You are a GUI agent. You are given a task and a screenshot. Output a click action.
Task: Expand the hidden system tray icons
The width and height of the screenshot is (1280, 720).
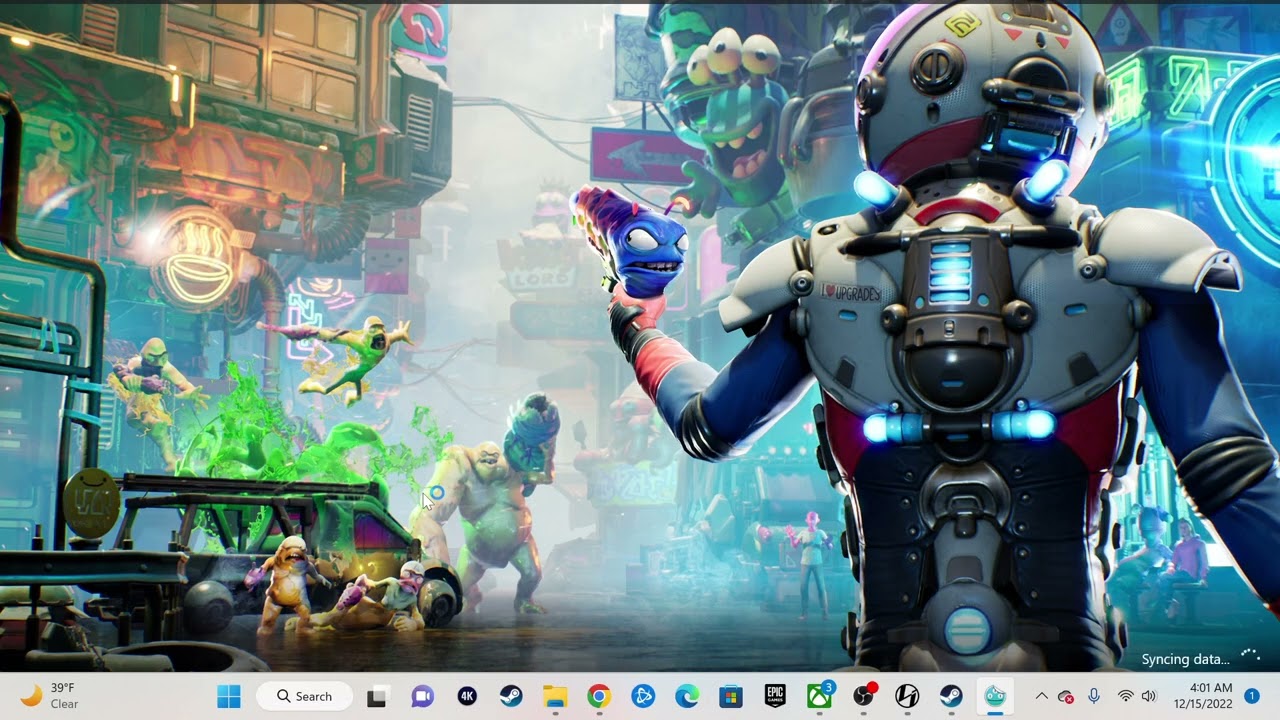(x=1041, y=696)
